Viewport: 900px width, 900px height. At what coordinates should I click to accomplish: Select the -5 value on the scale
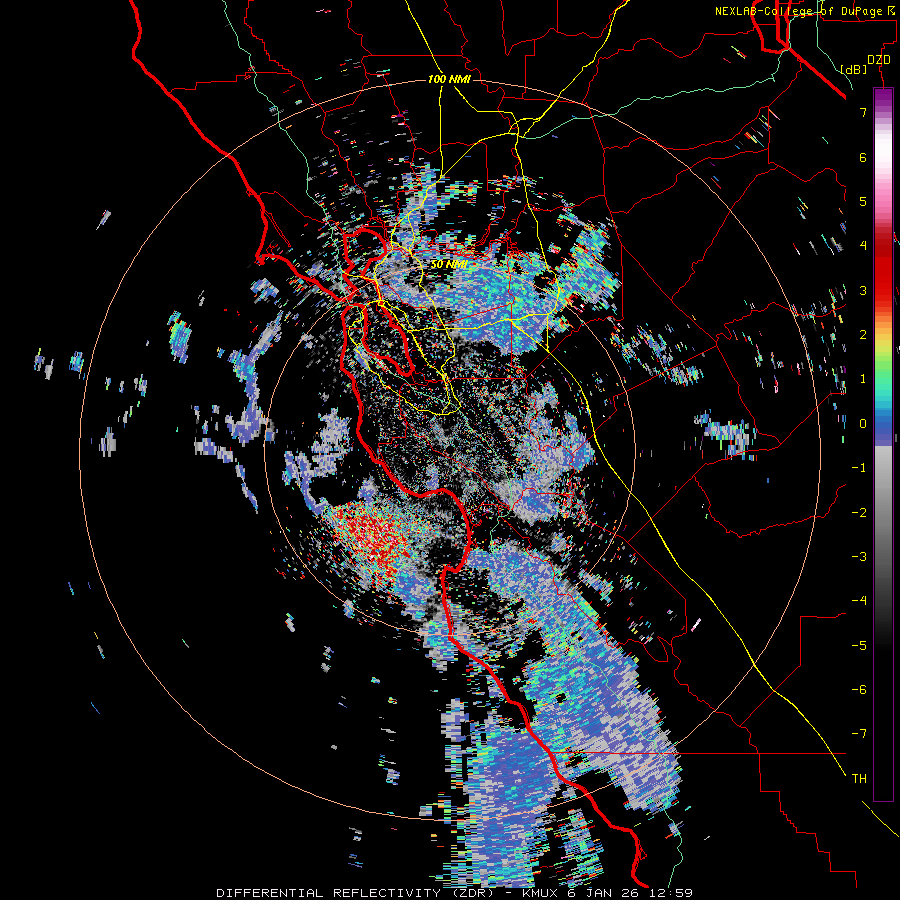pyautogui.click(x=859, y=645)
